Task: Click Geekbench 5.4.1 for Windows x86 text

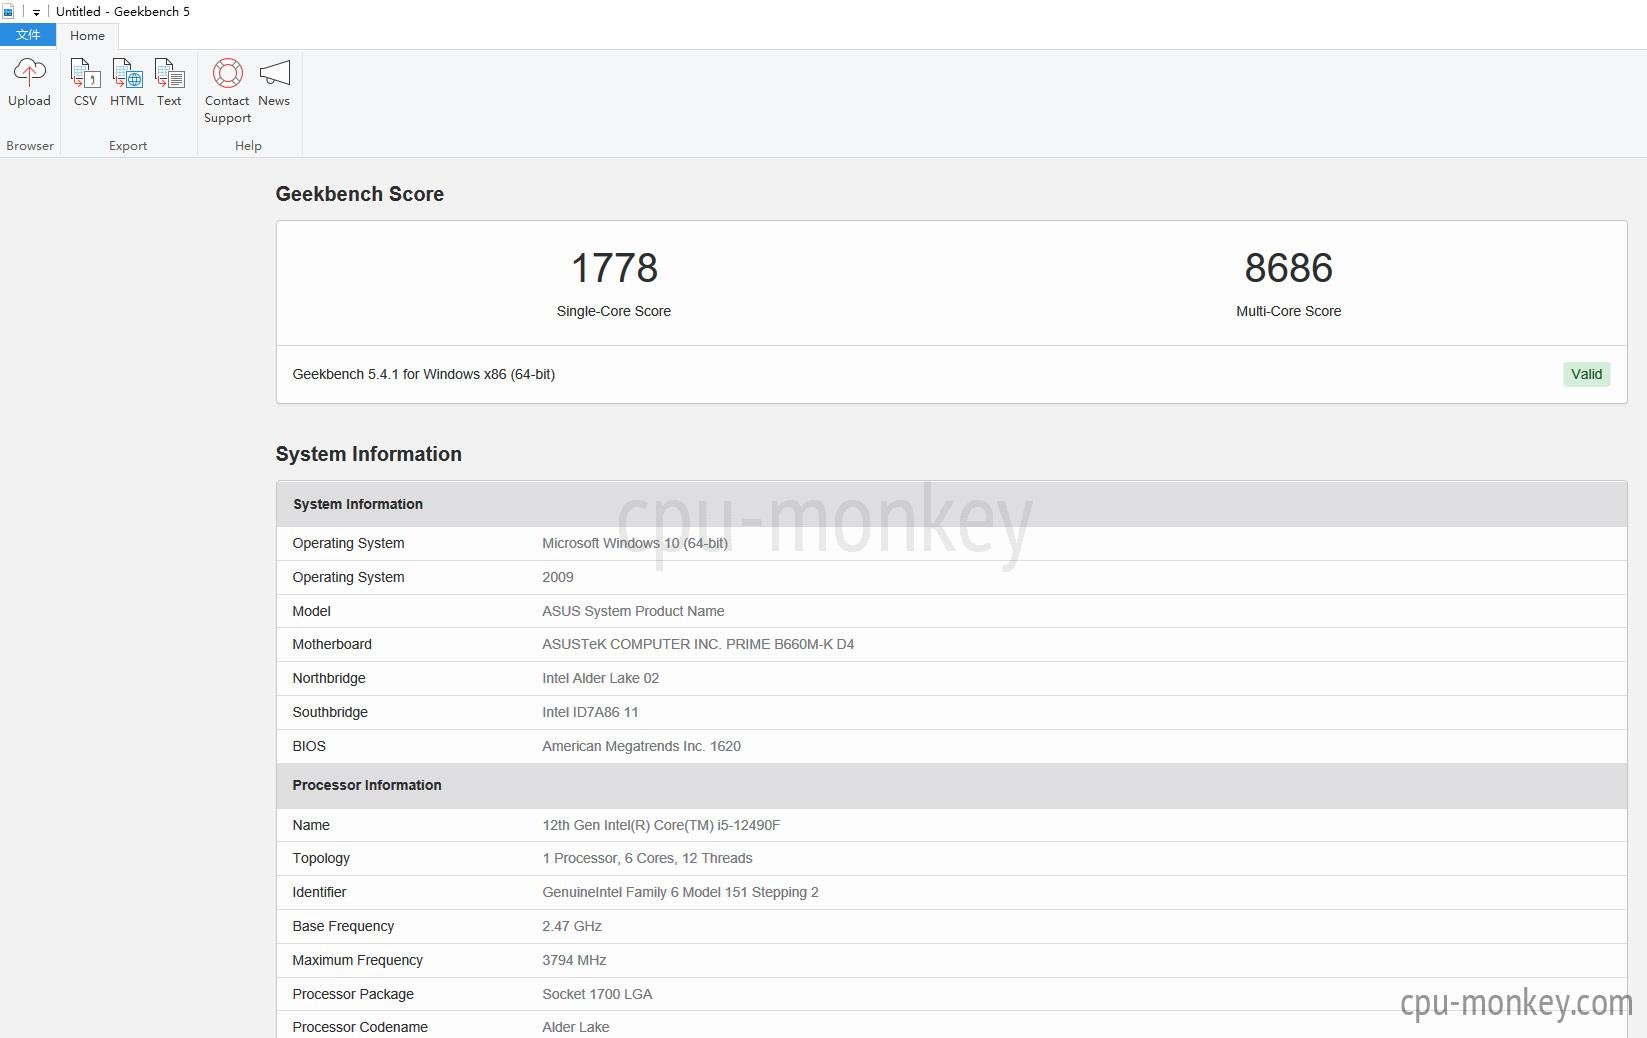Action: pos(424,374)
